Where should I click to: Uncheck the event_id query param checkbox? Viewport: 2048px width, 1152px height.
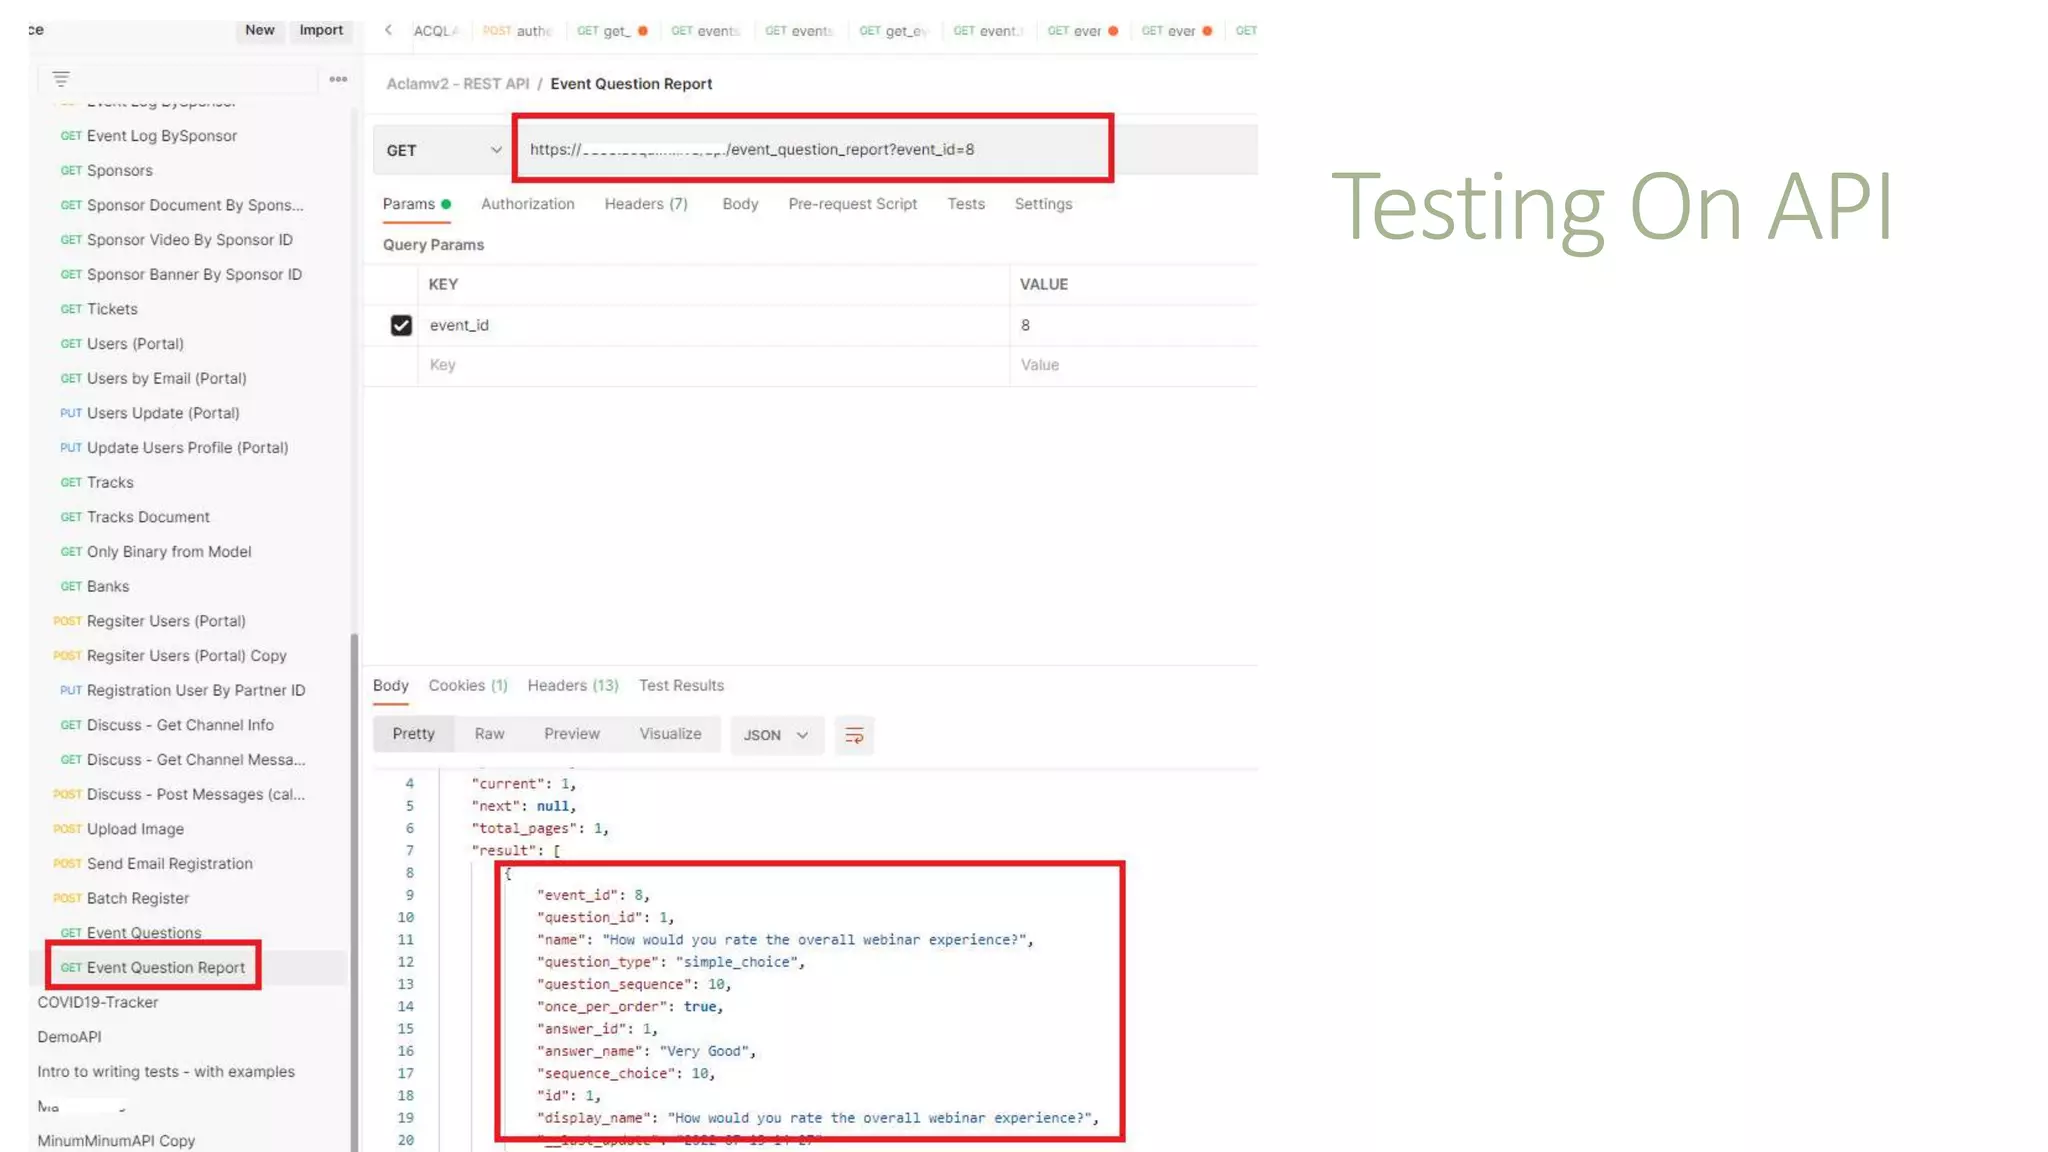(x=401, y=326)
